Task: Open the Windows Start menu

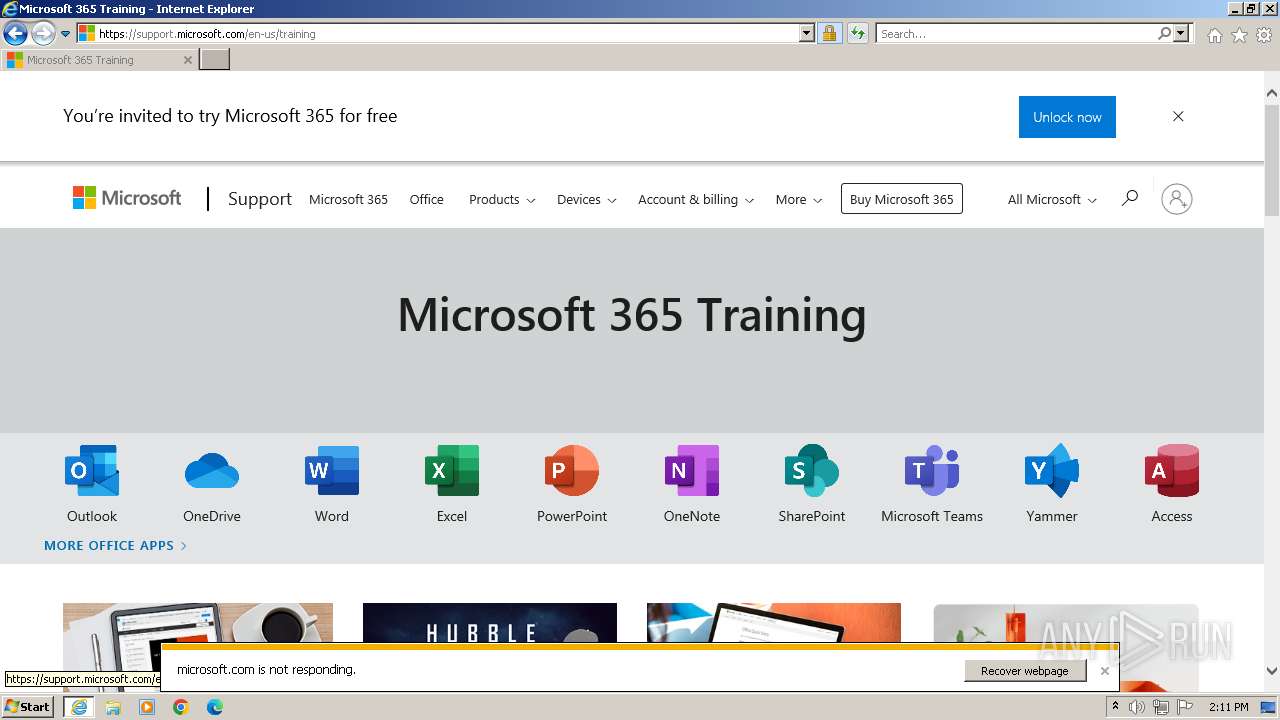Action: [x=28, y=707]
